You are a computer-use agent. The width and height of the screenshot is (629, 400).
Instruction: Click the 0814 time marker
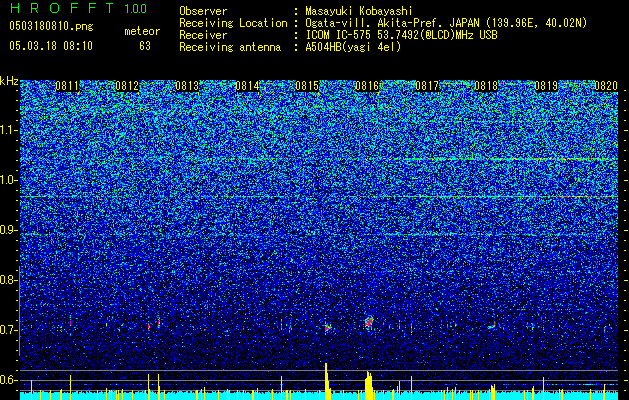247,86
